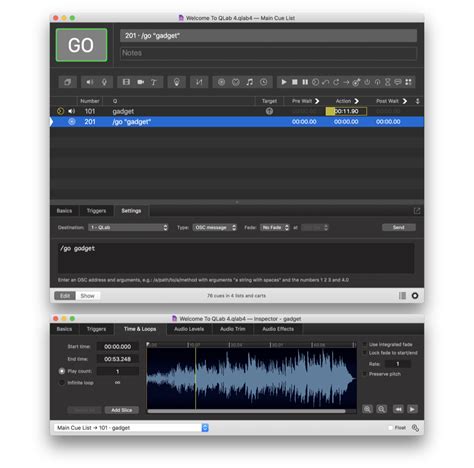The width and height of the screenshot is (474, 468).
Task: Expand the Post Wait column chevron
Action: coord(405,101)
